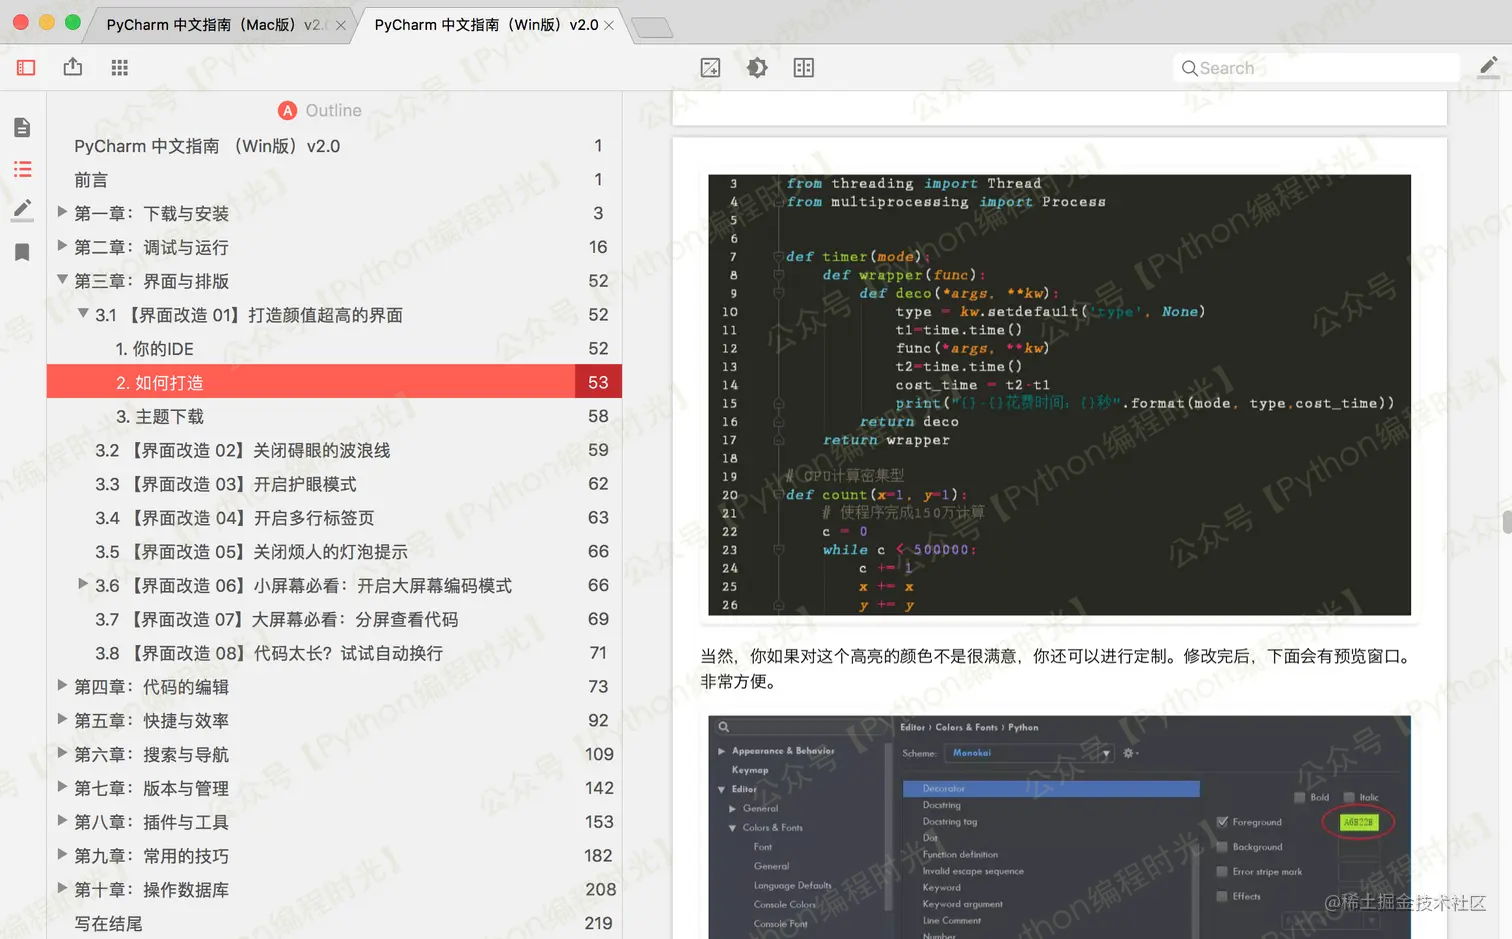Open the bookmarks sidebar icon

click(x=22, y=252)
